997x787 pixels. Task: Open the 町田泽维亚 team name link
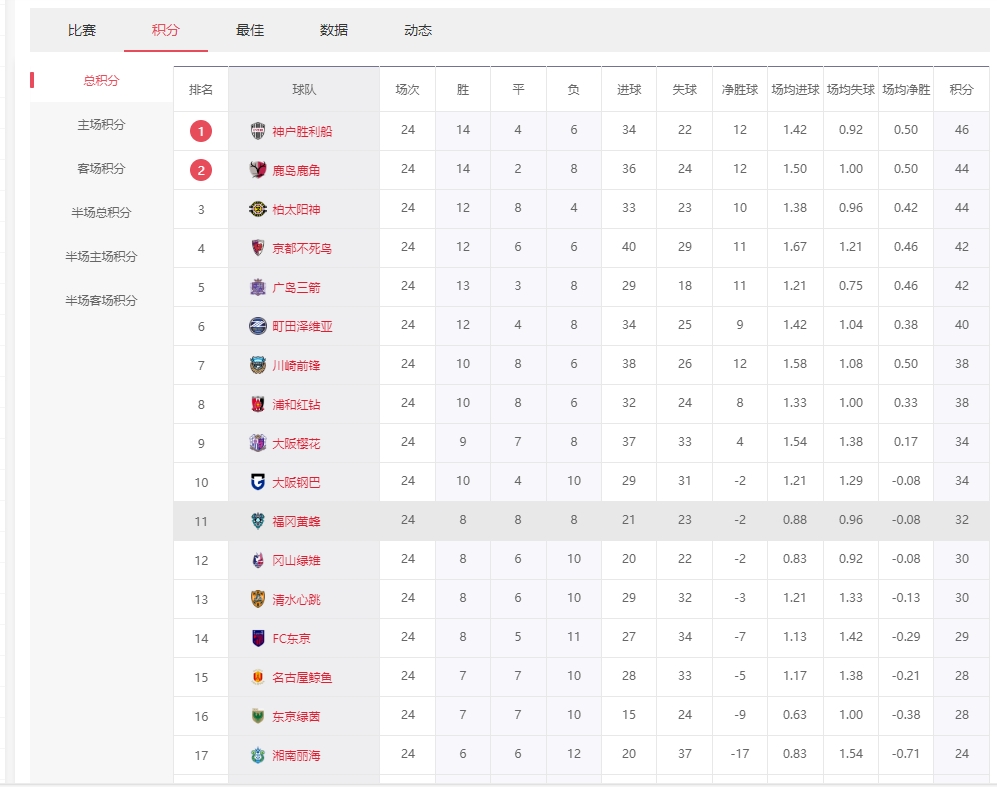tap(302, 326)
